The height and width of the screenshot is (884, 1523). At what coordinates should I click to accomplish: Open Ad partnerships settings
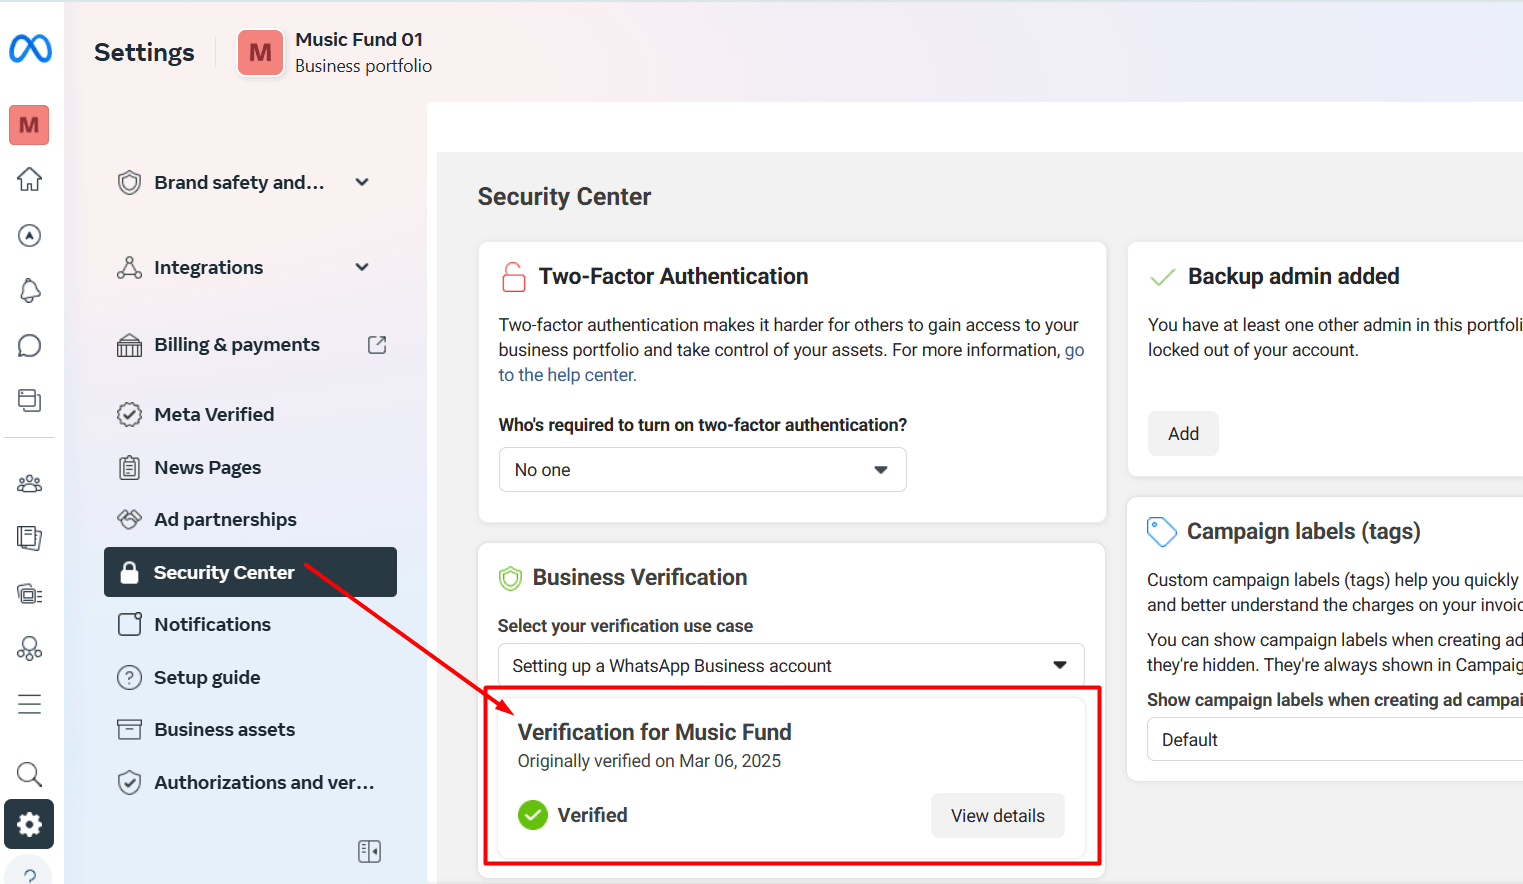click(250, 520)
